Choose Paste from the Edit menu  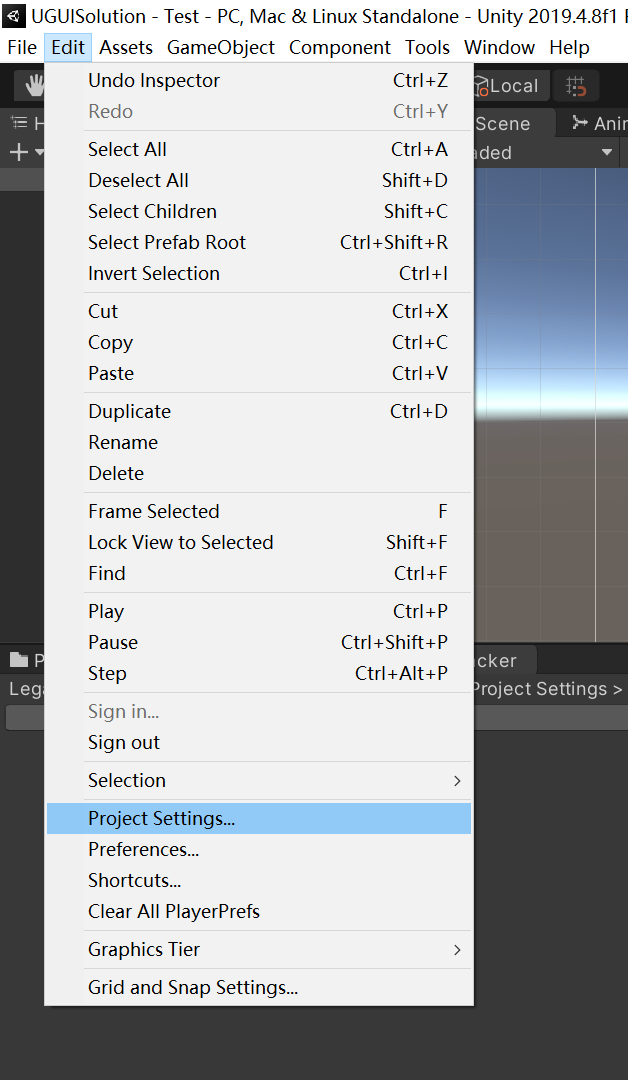pyautogui.click(x=259, y=373)
